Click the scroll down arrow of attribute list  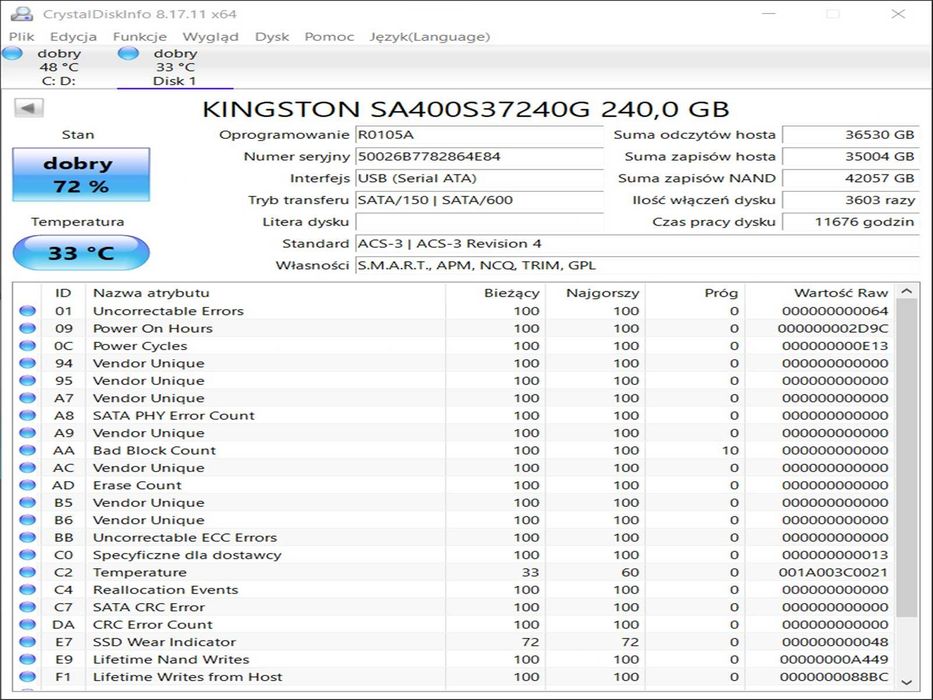pyautogui.click(x=906, y=682)
